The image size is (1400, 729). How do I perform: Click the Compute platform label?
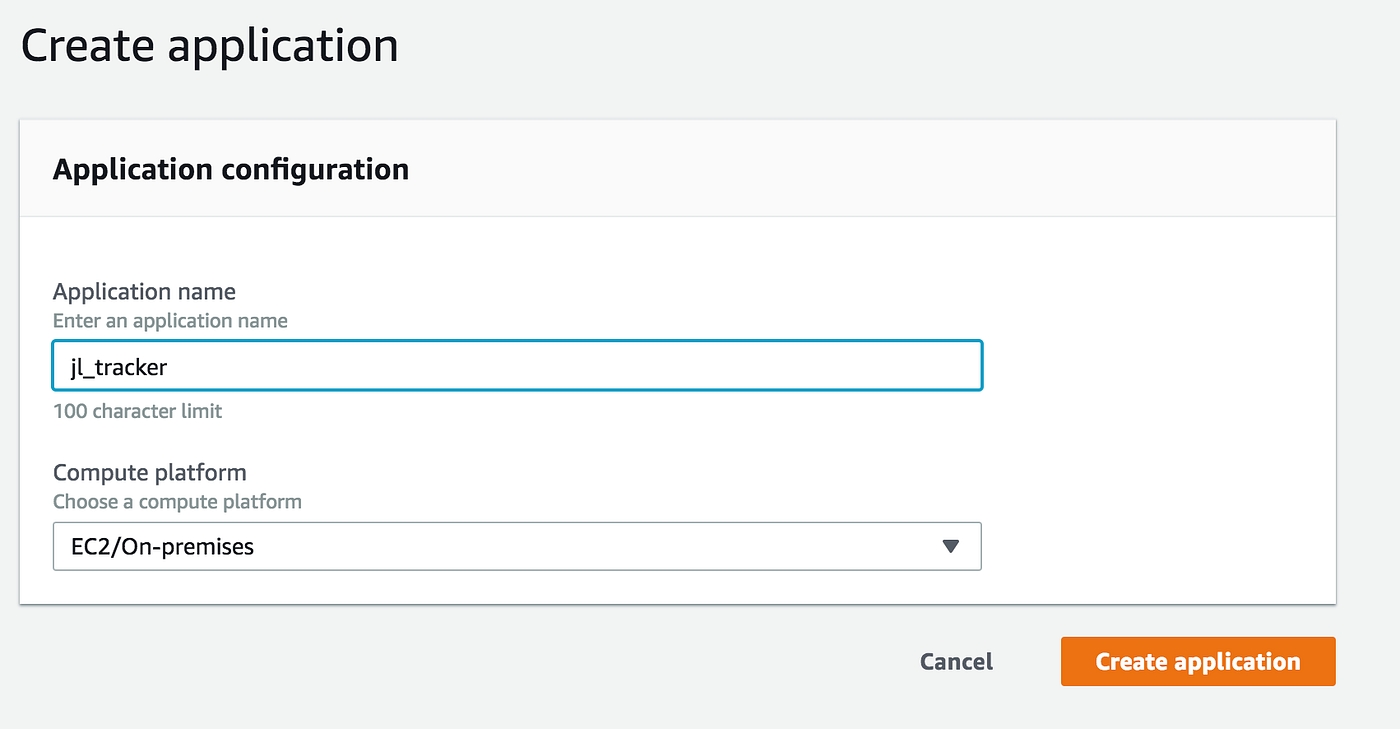point(149,472)
